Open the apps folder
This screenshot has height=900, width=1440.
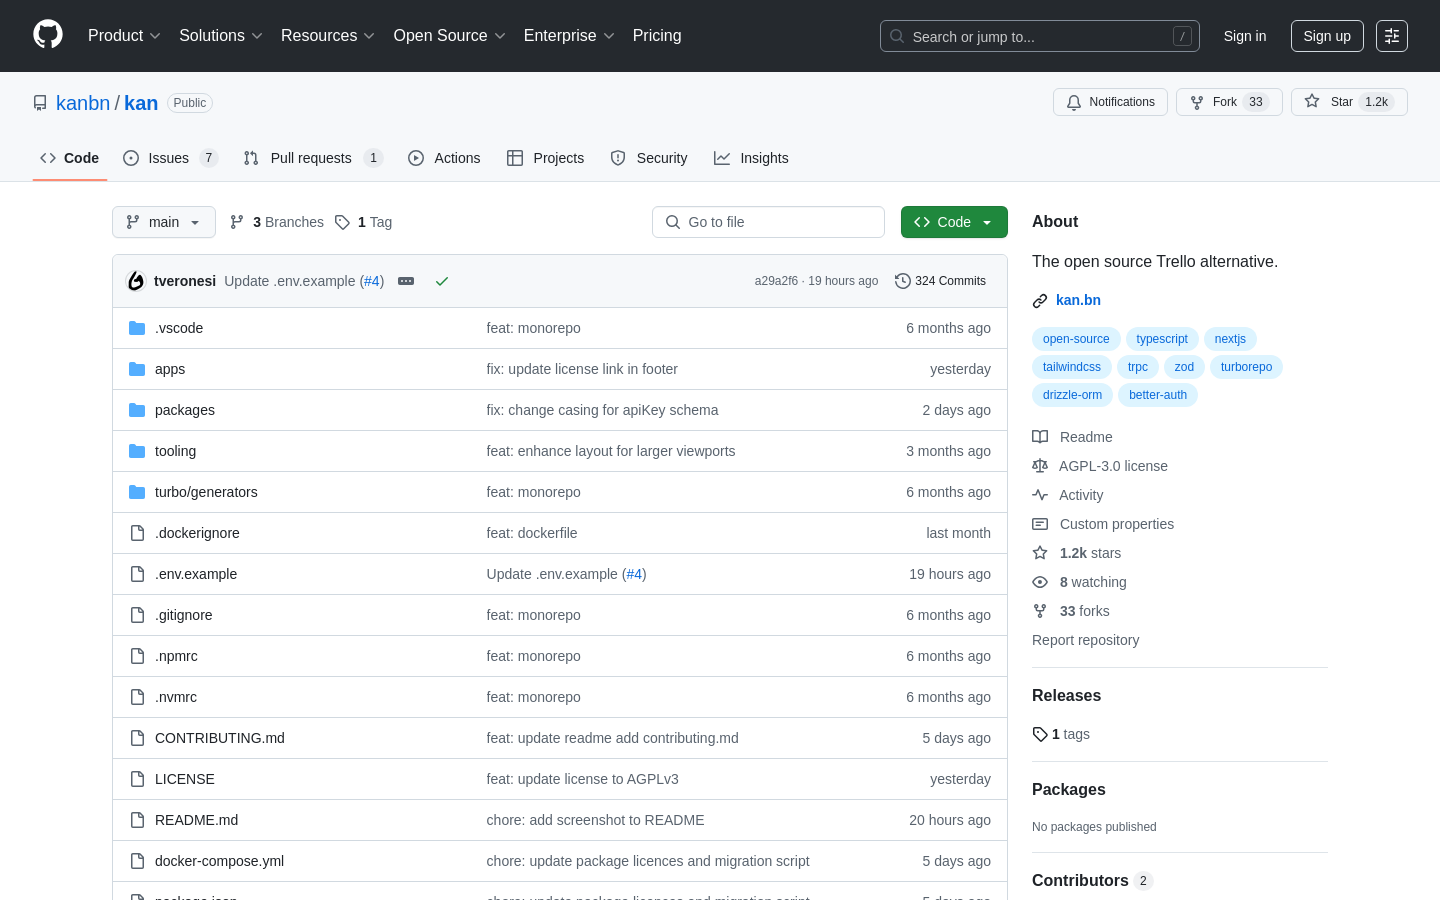coord(170,369)
